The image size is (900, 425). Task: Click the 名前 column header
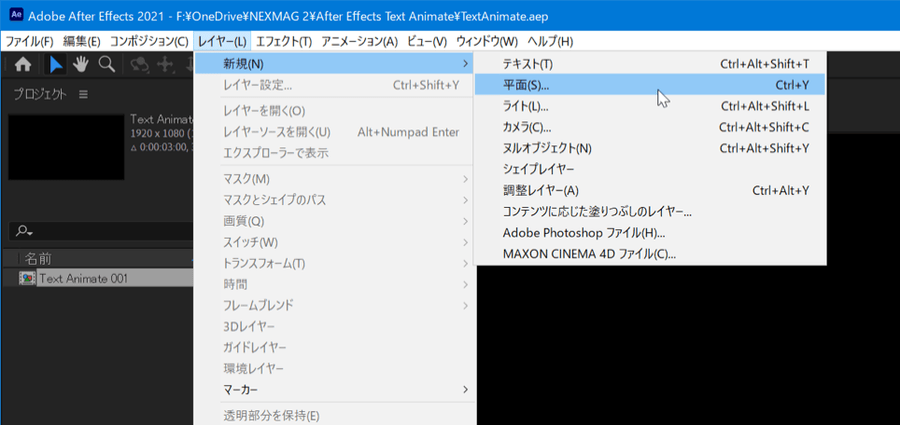pos(39,258)
